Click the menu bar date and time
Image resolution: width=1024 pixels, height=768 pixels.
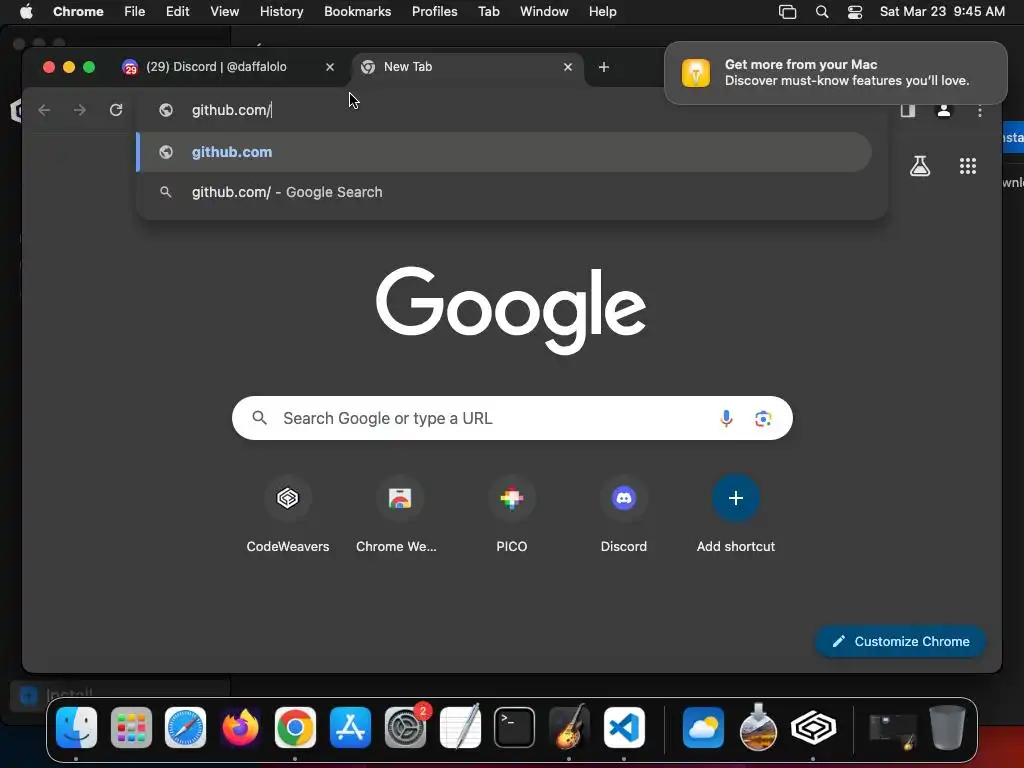pos(942,12)
